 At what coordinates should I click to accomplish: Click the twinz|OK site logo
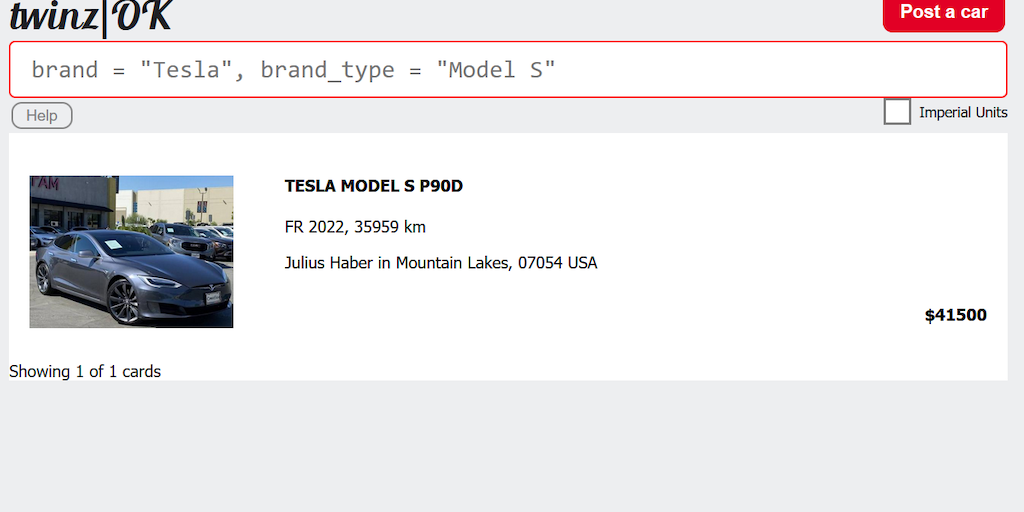(90, 16)
